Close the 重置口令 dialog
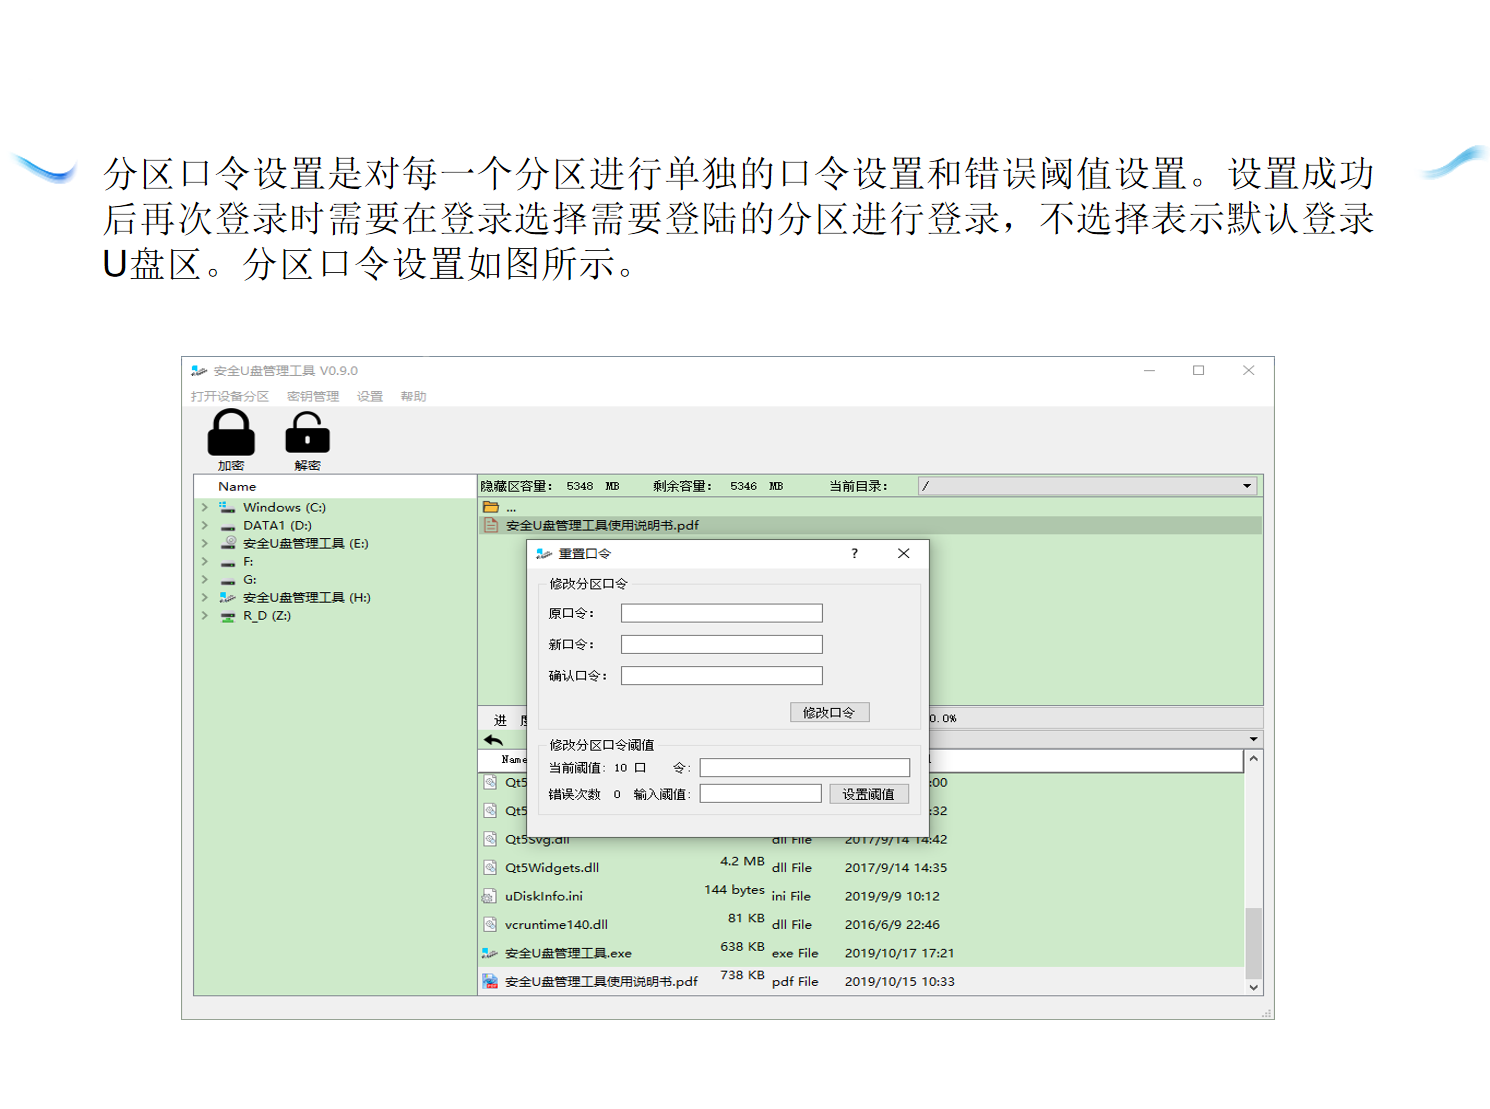 pyautogui.click(x=903, y=553)
